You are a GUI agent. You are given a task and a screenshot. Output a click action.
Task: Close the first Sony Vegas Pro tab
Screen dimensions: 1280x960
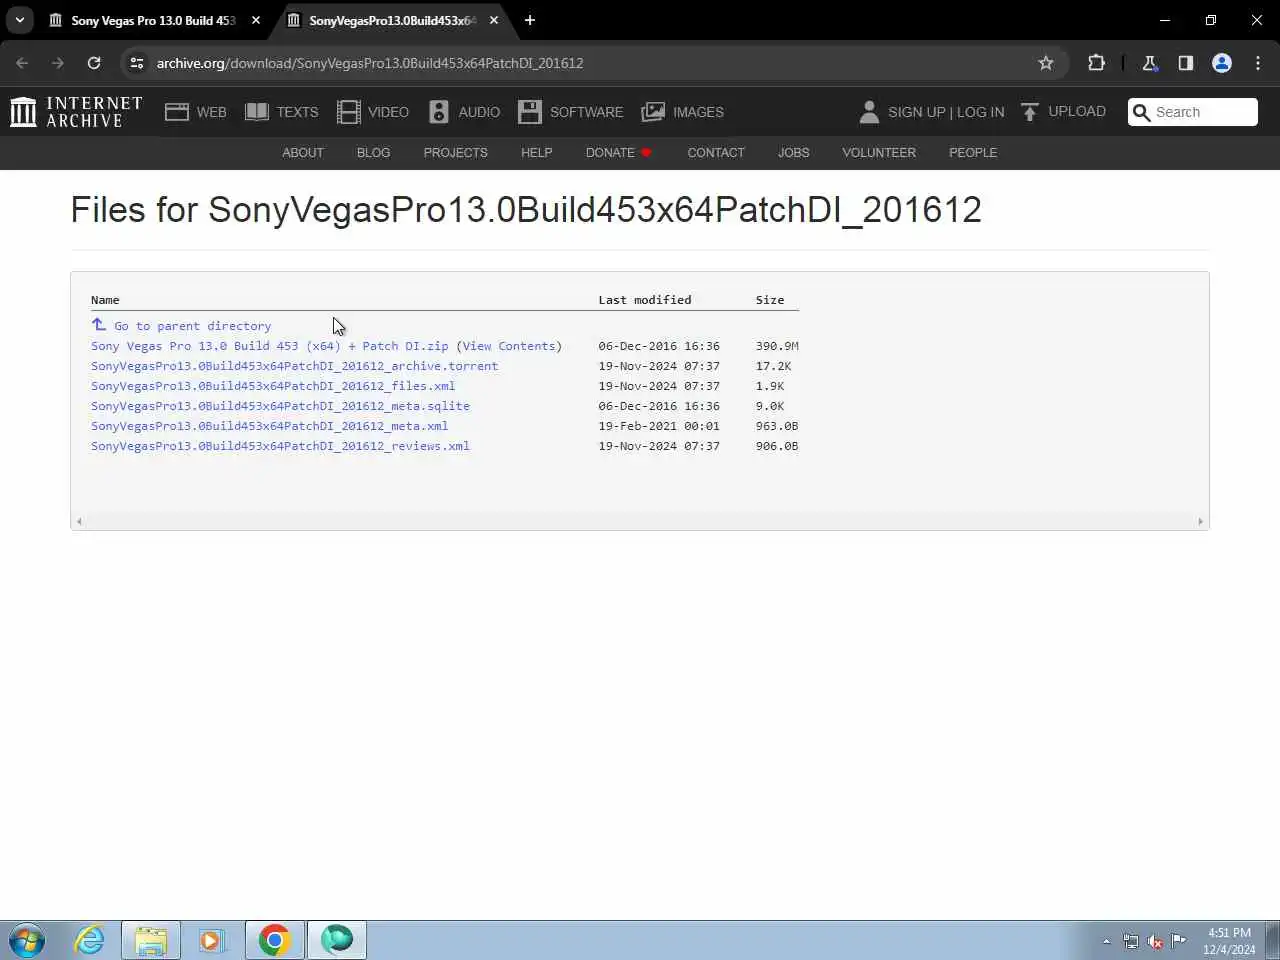tap(256, 20)
